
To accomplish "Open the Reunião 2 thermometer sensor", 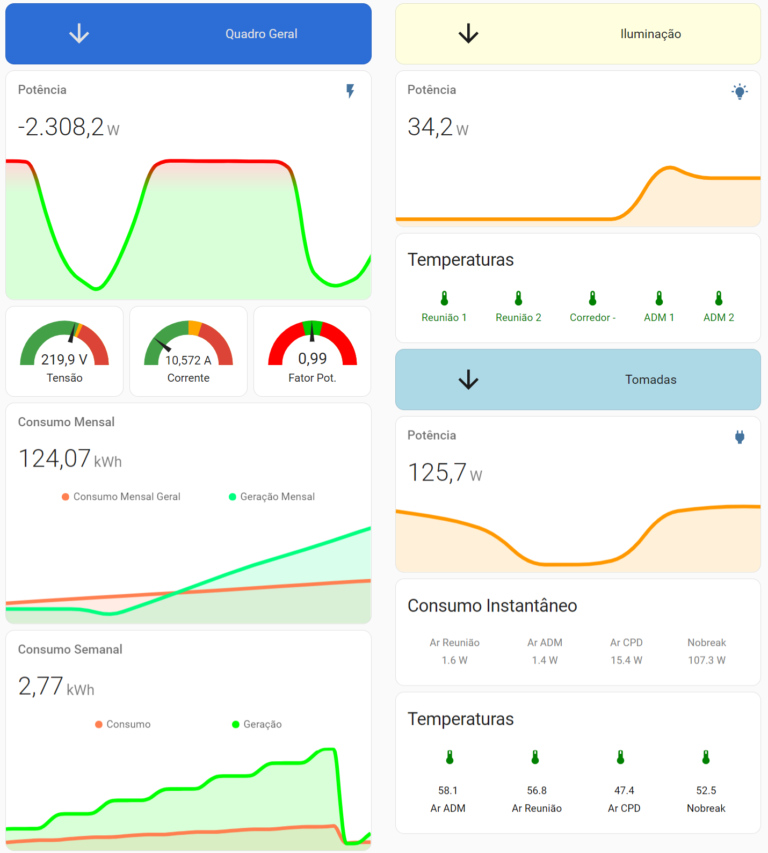I will click(518, 299).
